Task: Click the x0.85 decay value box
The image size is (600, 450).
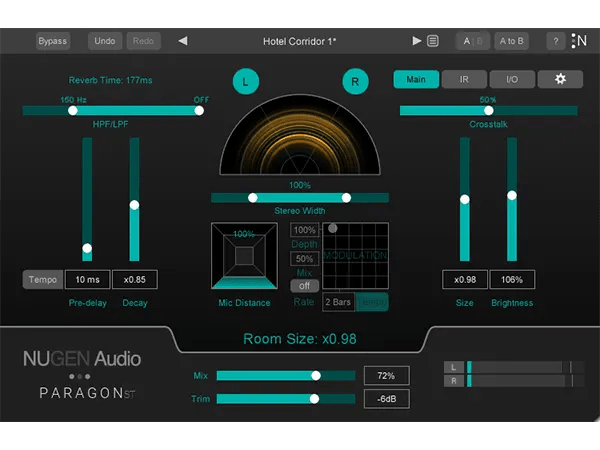Action: [135, 279]
